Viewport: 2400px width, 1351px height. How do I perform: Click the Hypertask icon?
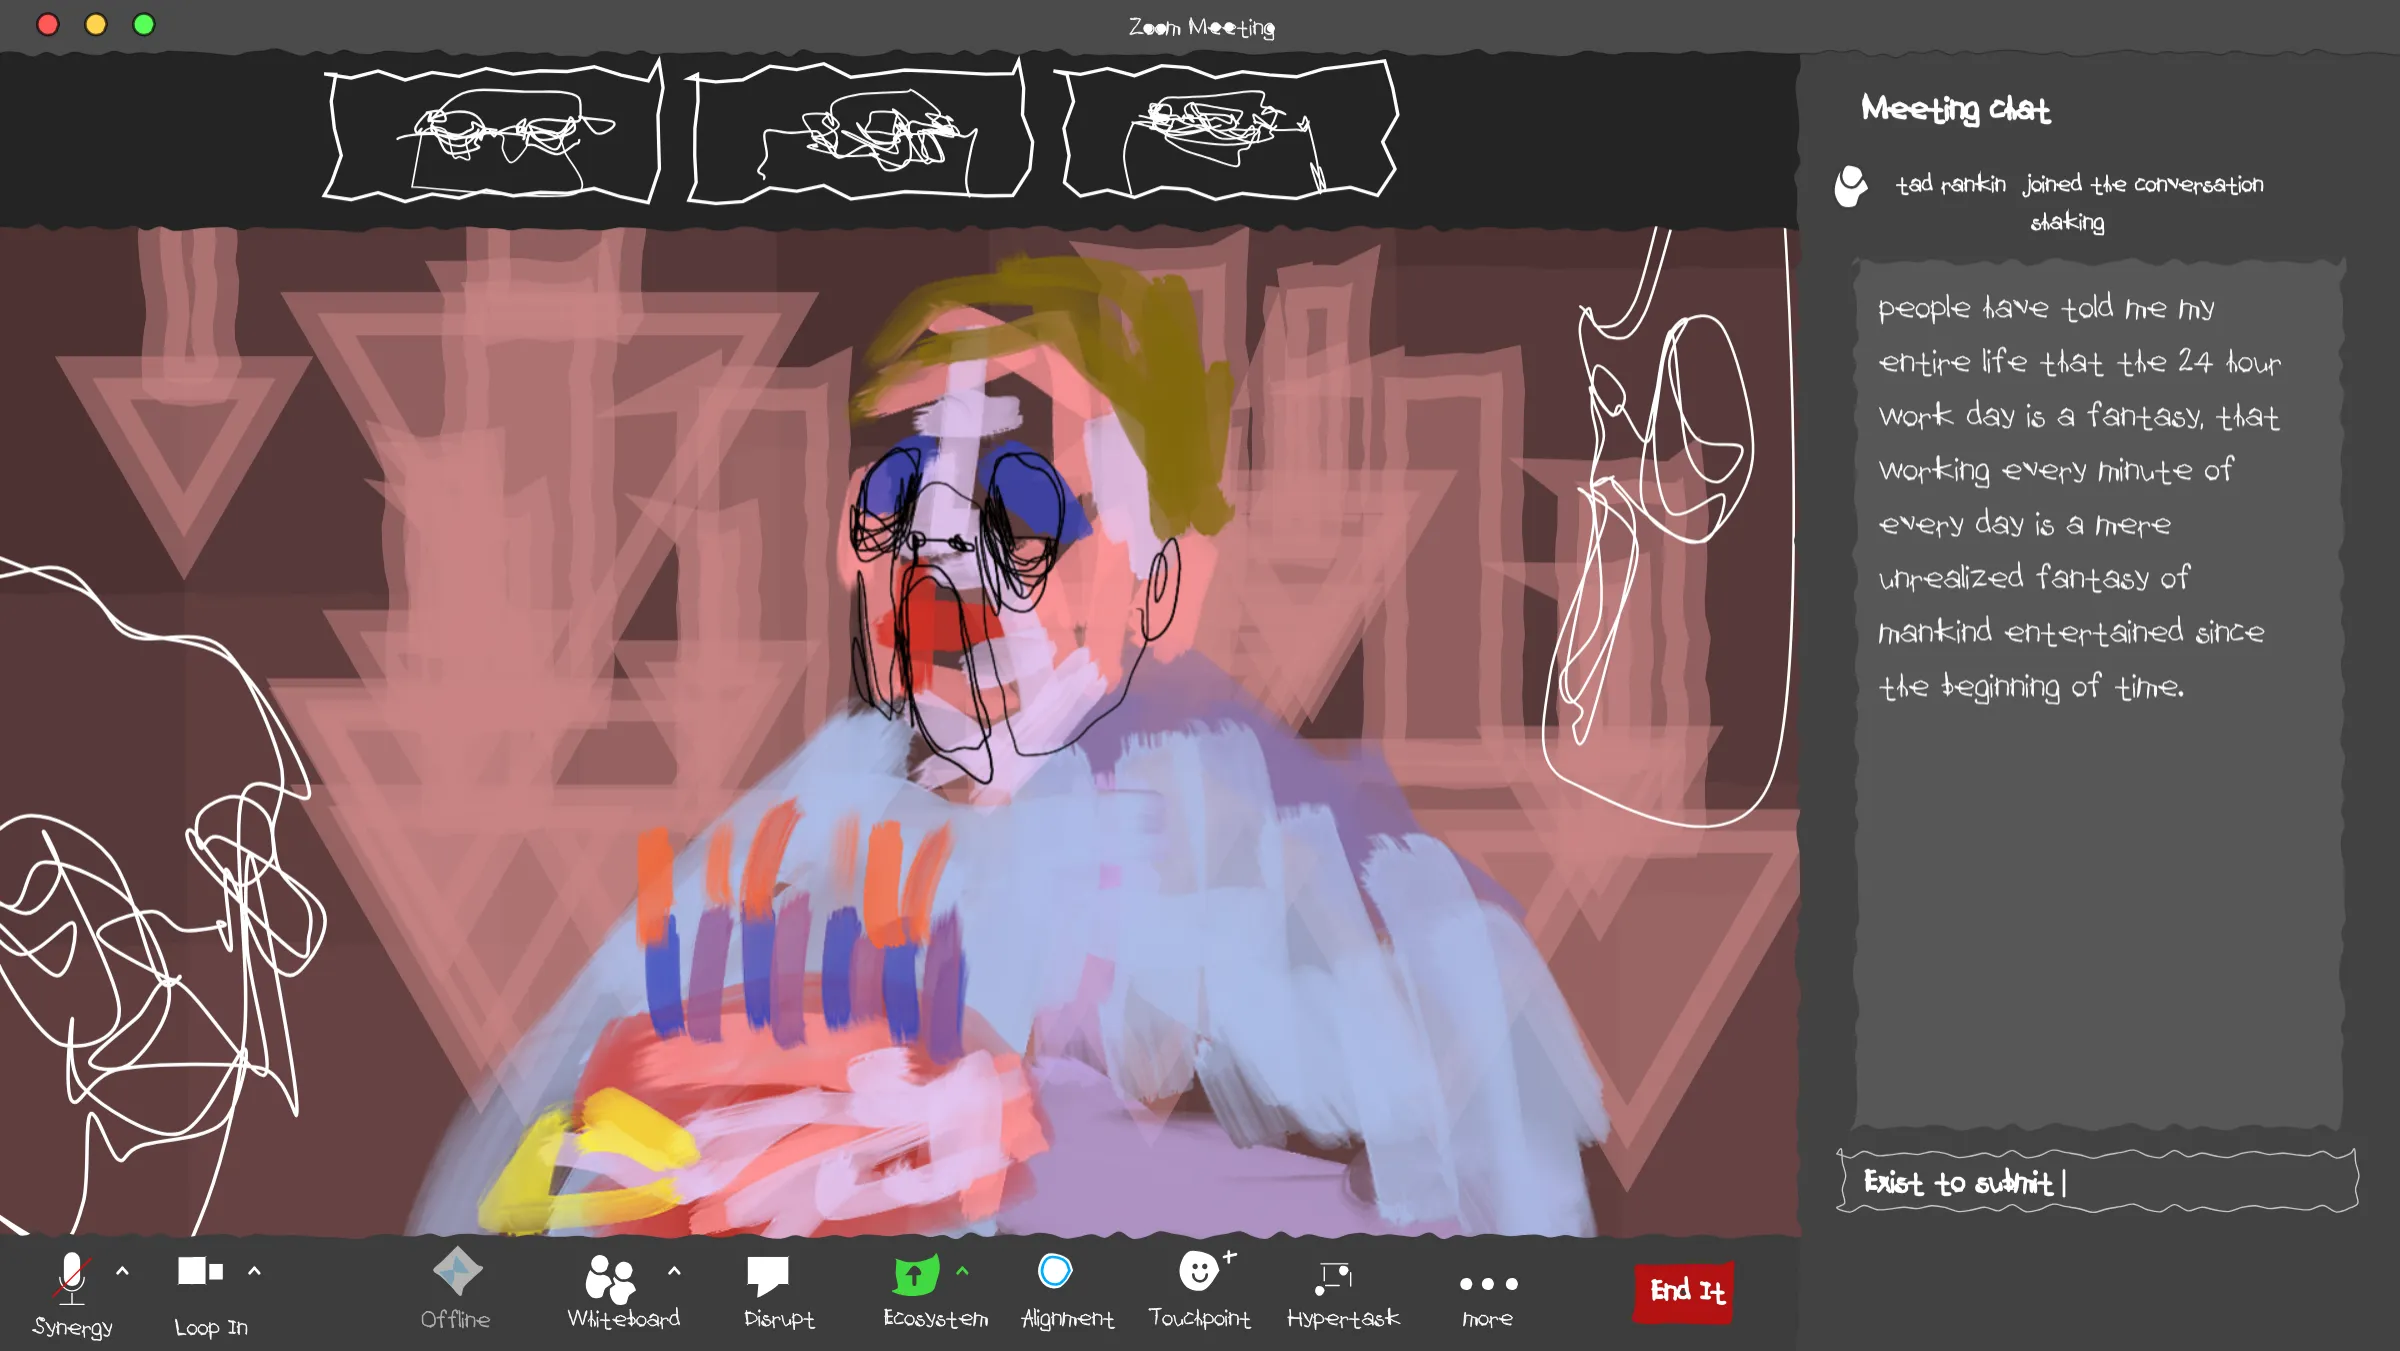point(1334,1277)
